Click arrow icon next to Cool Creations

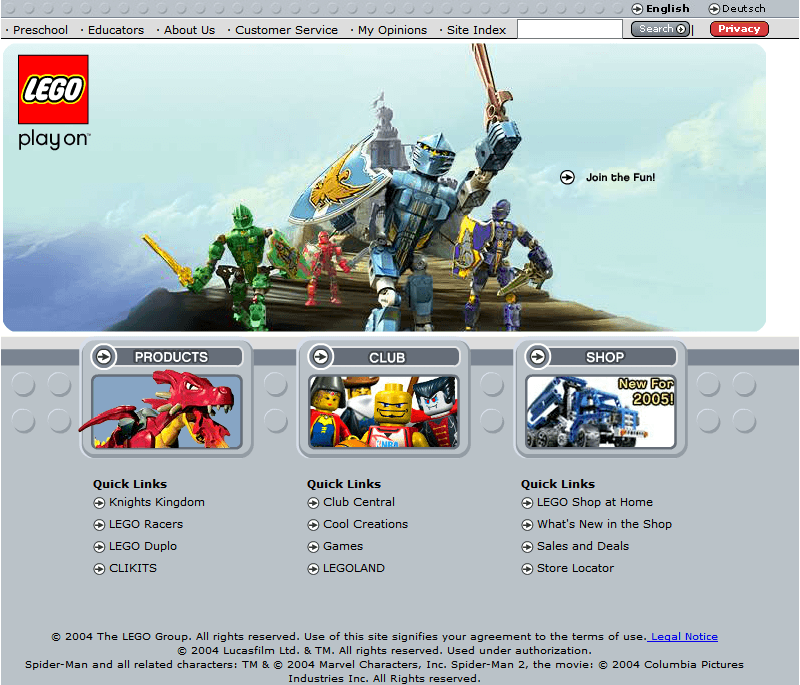313,525
